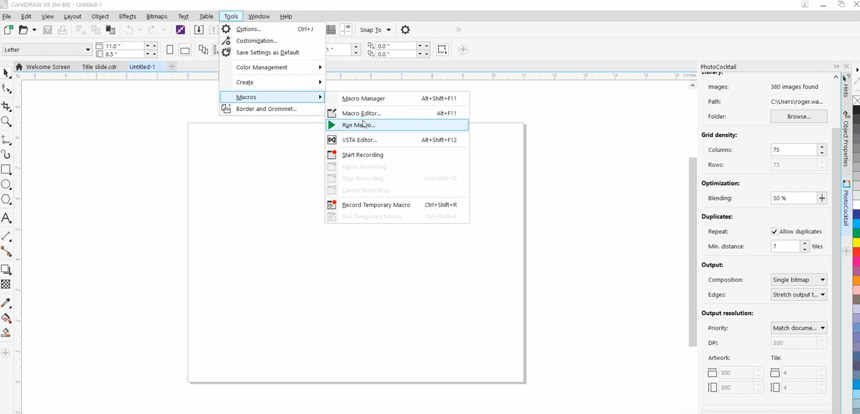Click the Import toolbar icon
860x414 pixels.
pyautogui.click(x=199, y=30)
